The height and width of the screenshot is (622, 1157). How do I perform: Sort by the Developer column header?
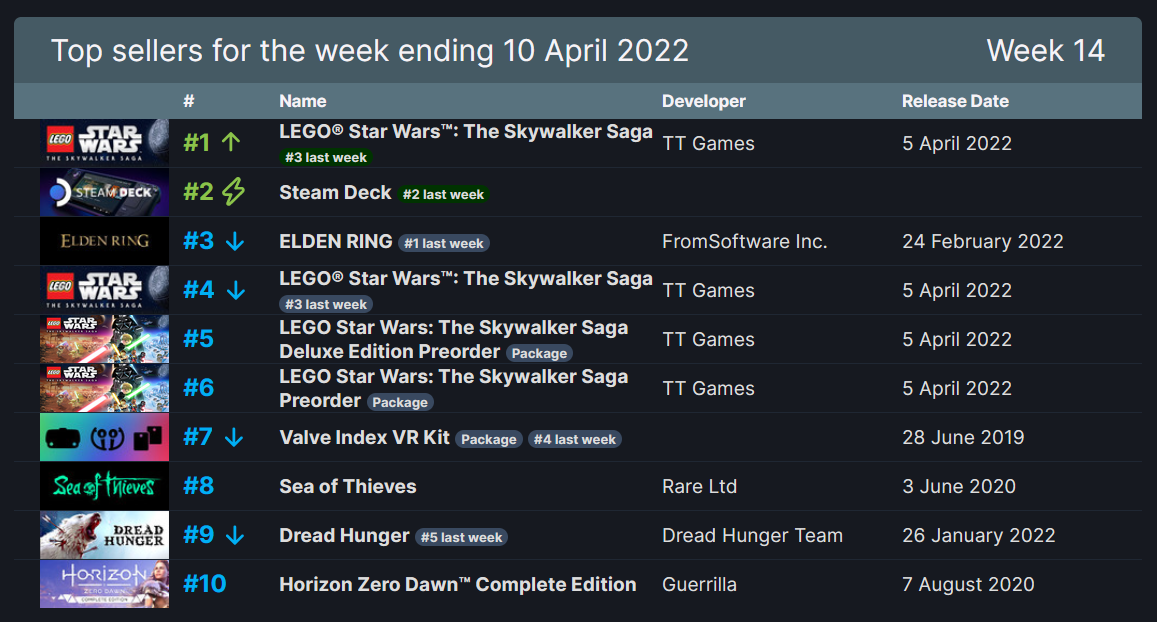(704, 101)
